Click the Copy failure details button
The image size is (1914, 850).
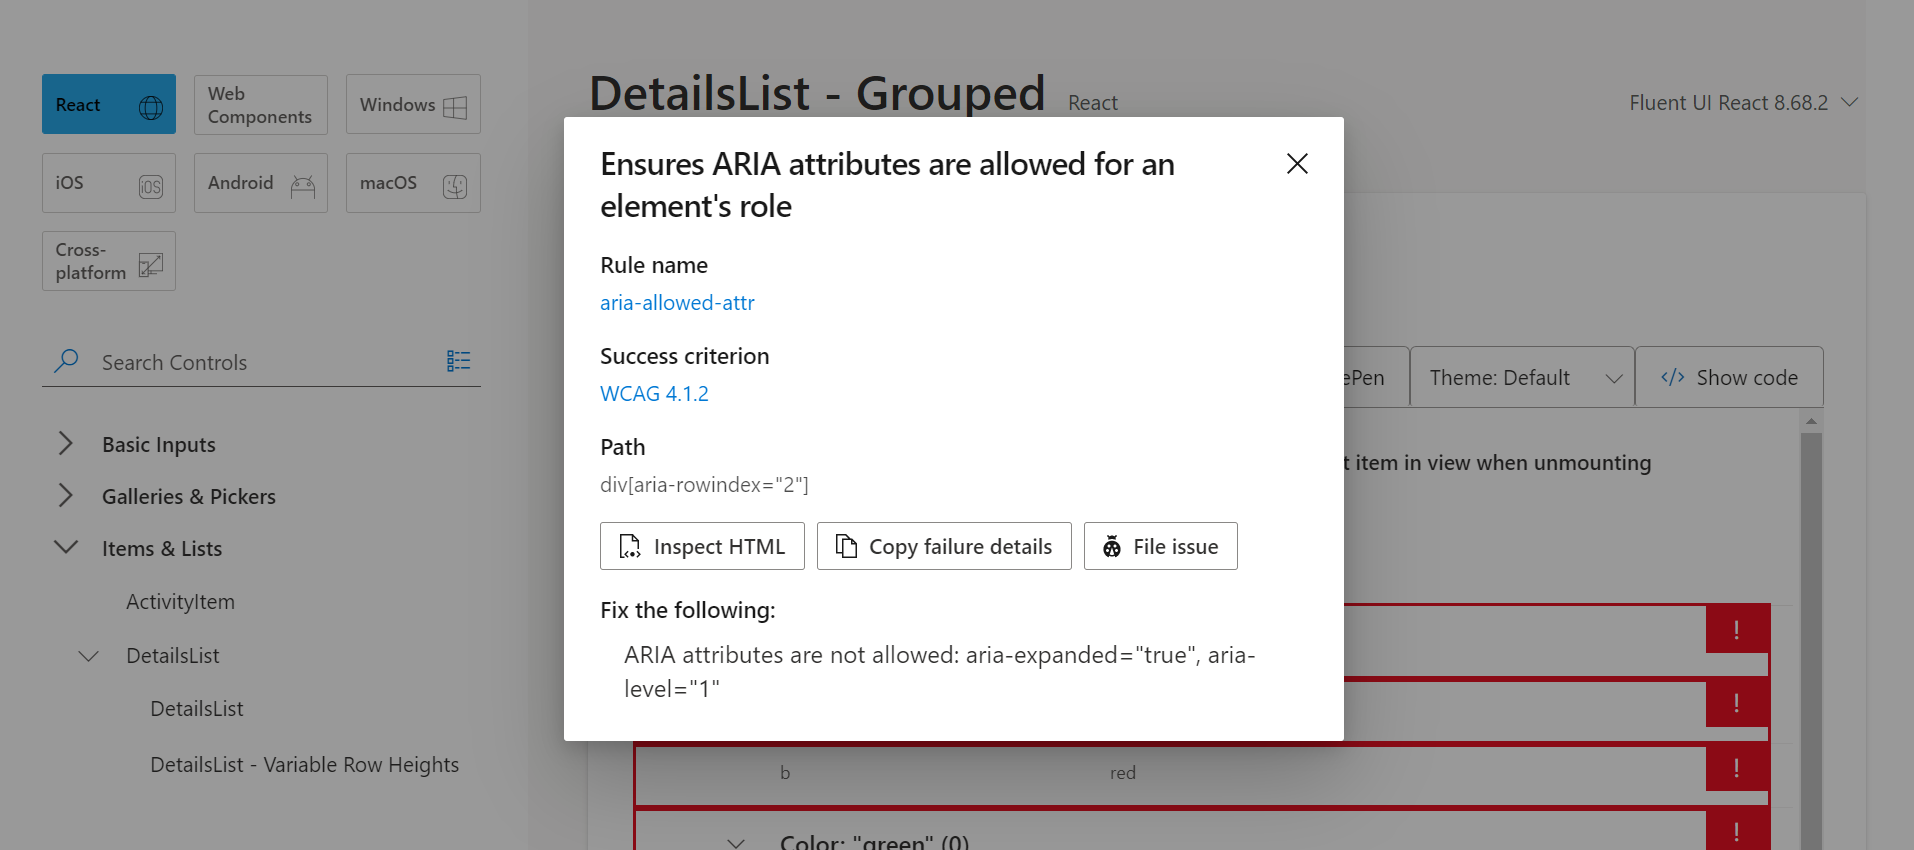coord(944,546)
